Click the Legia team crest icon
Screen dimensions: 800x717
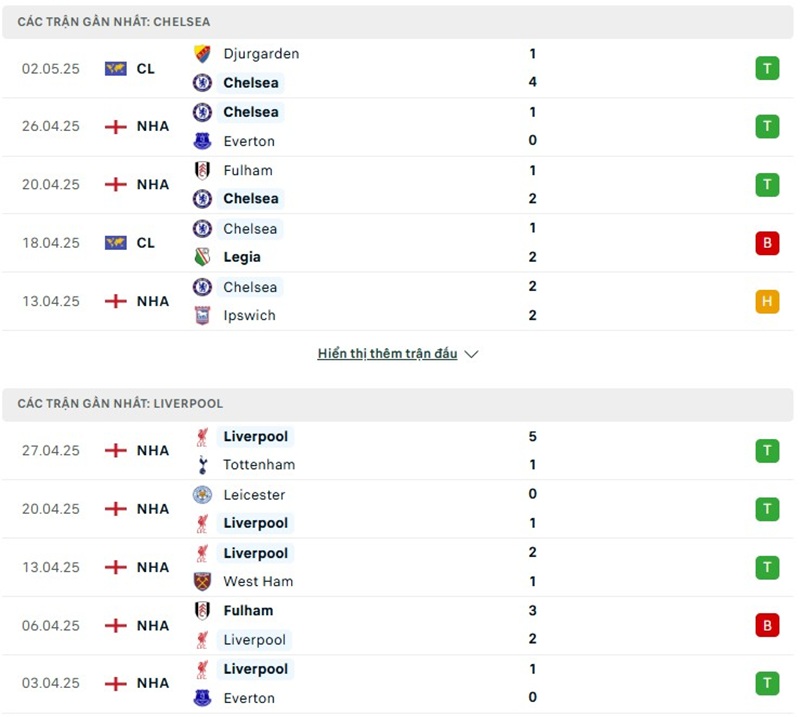point(202,257)
